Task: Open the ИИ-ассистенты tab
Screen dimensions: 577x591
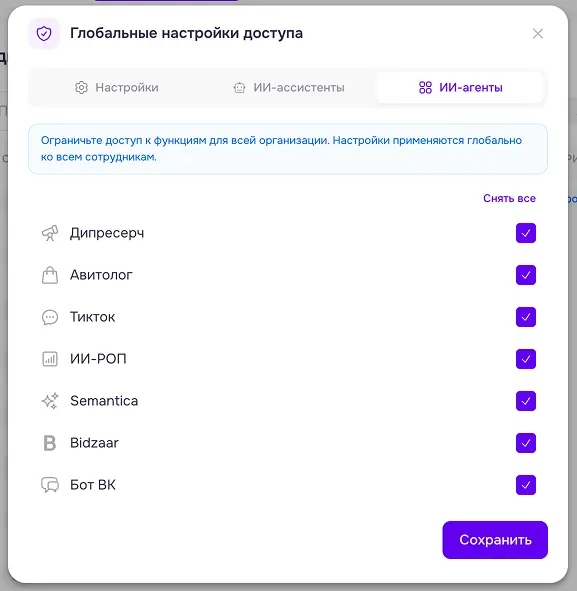Action: coord(288,87)
